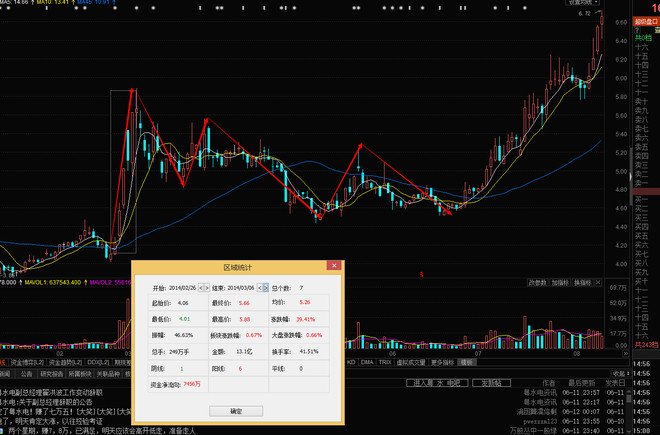Click the red $ marker under chart
This screenshot has width=660, height=435.
[421, 275]
